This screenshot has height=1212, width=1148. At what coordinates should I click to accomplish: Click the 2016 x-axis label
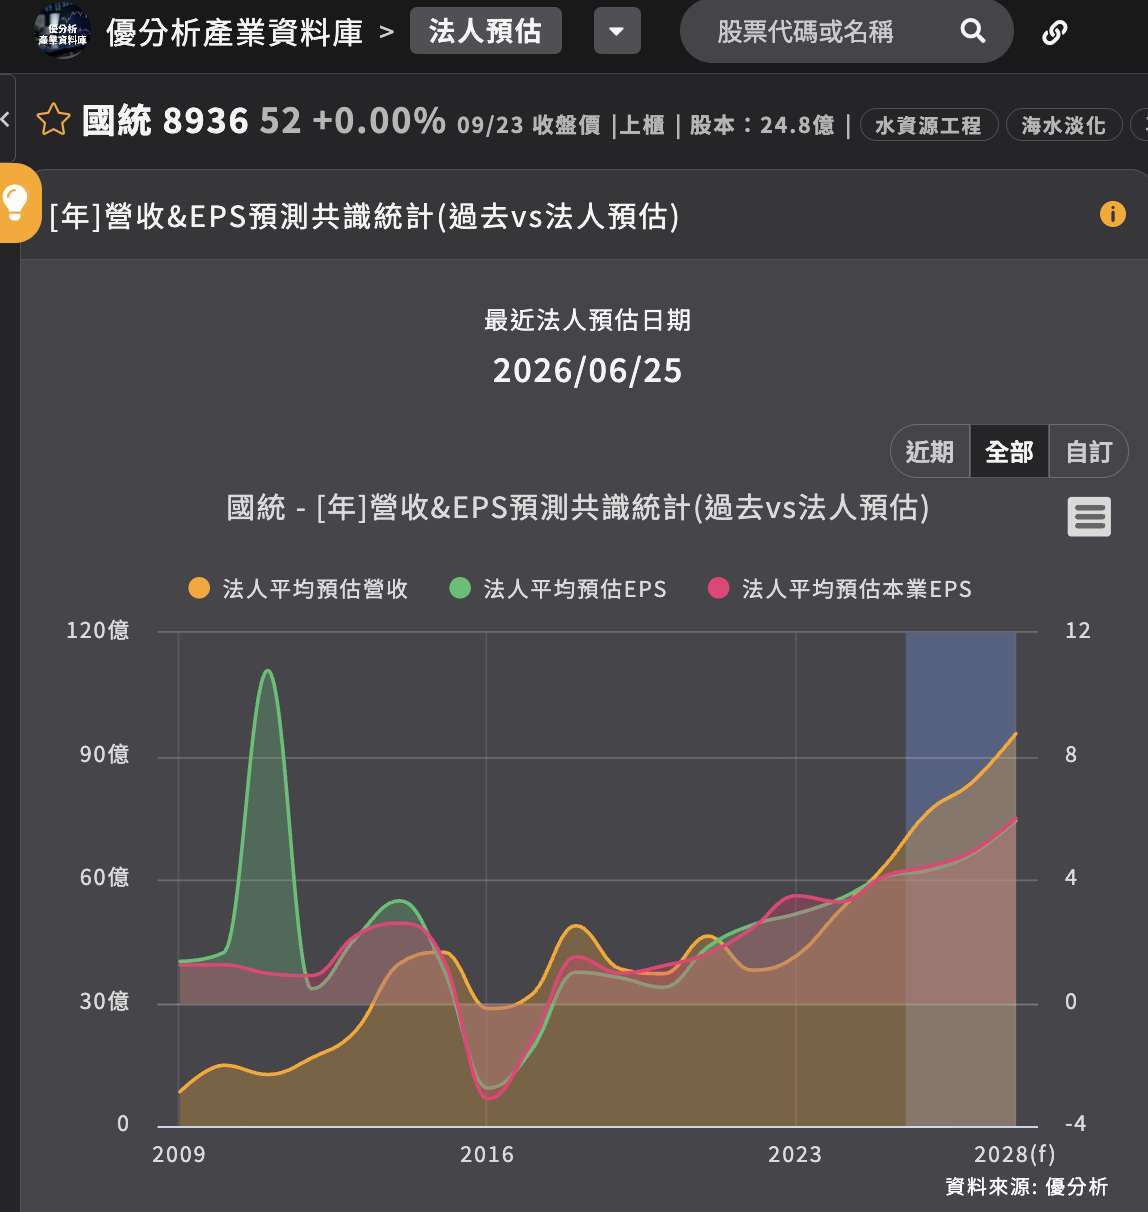(487, 1154)
